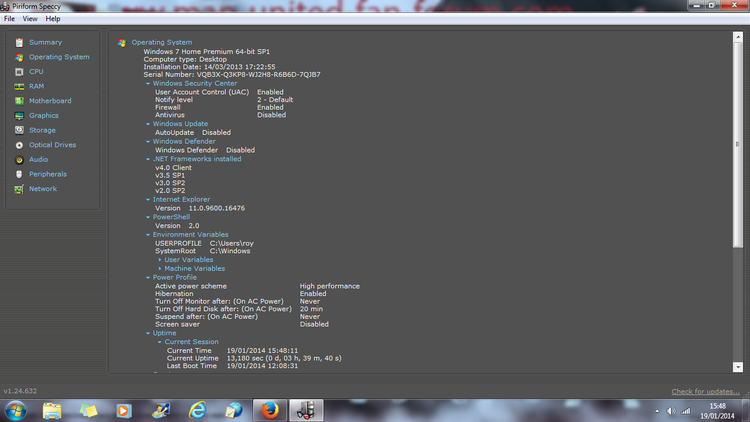Click the RAM module icon
This screenshot has width=750, height=422.
click(18, 86)
